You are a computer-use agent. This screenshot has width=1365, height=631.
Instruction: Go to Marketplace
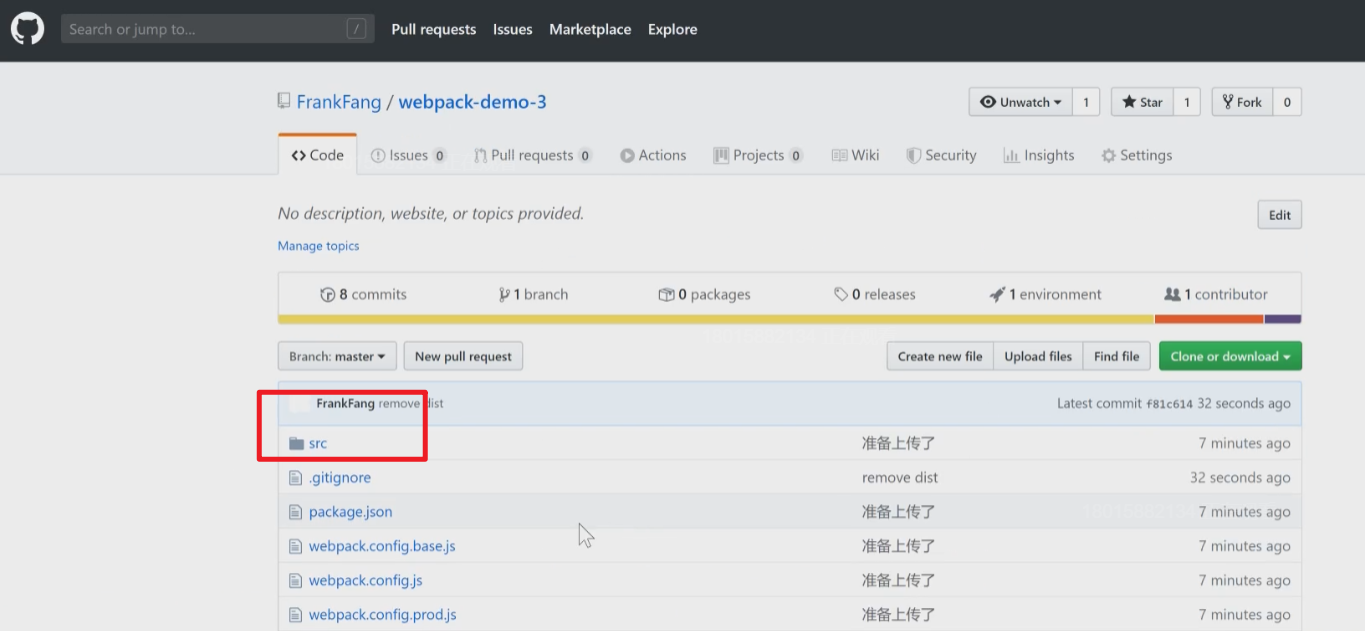(590, 29)
